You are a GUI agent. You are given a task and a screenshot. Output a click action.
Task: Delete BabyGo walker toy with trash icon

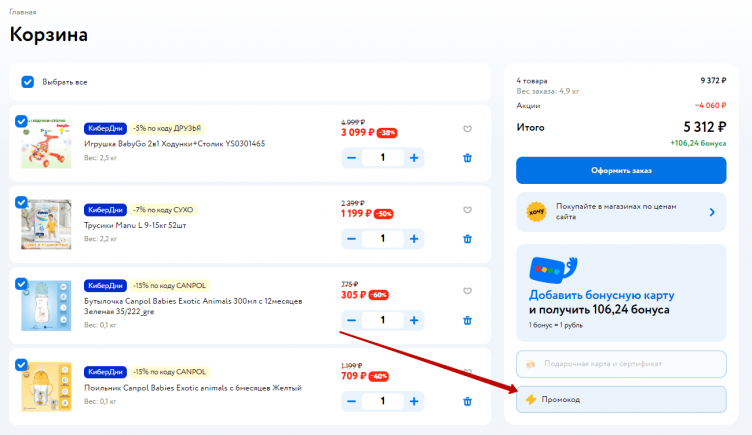pos(467,157)
